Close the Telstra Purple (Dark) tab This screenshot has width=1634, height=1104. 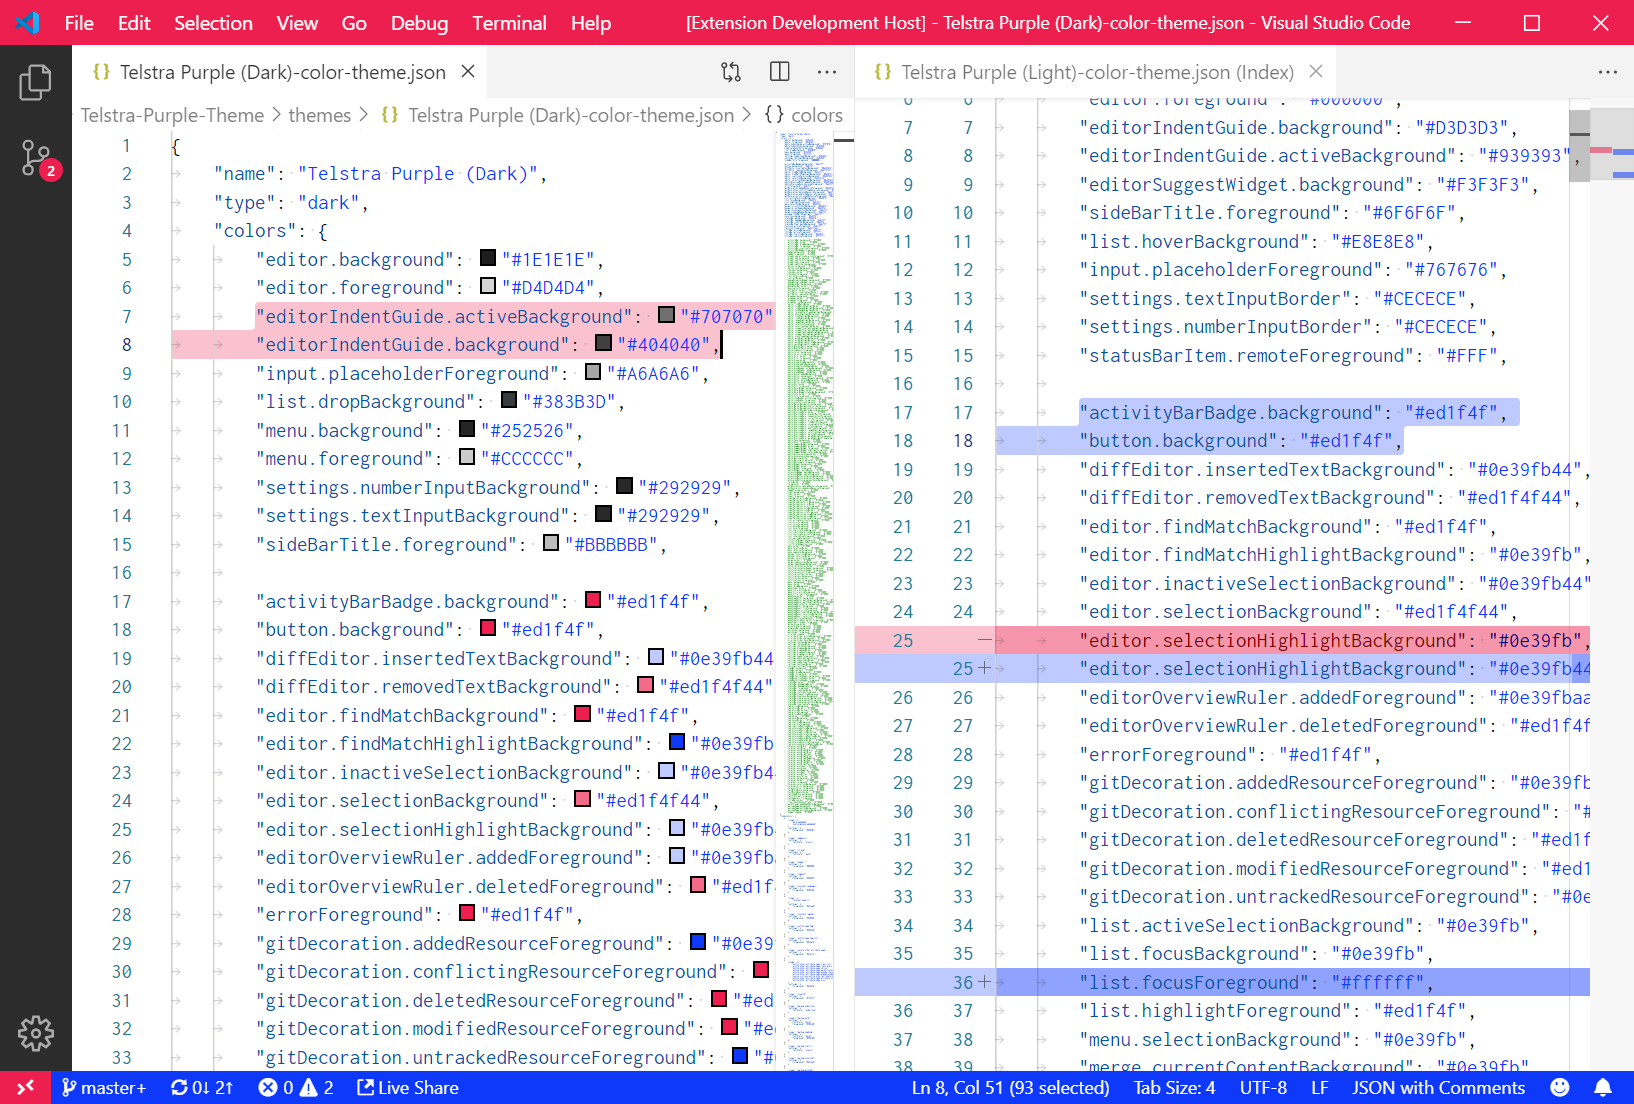click(467, 72)
